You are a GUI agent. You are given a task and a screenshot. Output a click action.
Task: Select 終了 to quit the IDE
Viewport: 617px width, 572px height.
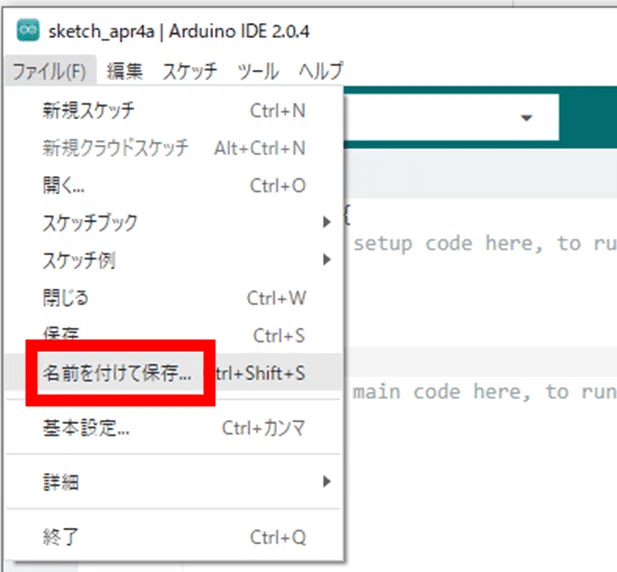pos(174,537)
